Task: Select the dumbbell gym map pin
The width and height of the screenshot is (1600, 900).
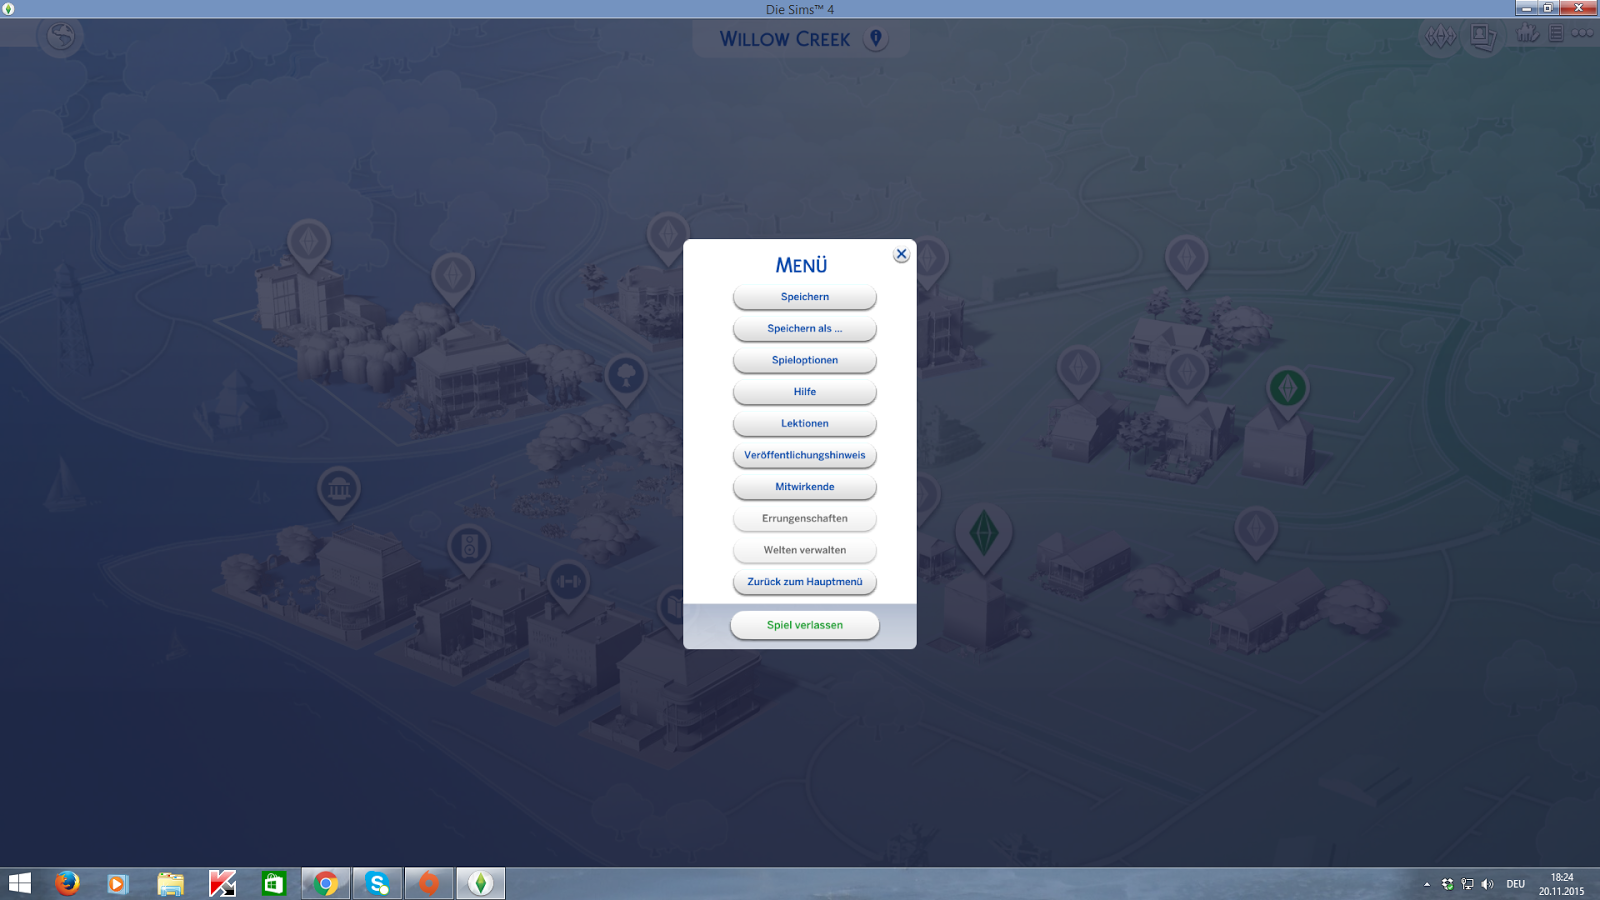Action: (567, 583)
